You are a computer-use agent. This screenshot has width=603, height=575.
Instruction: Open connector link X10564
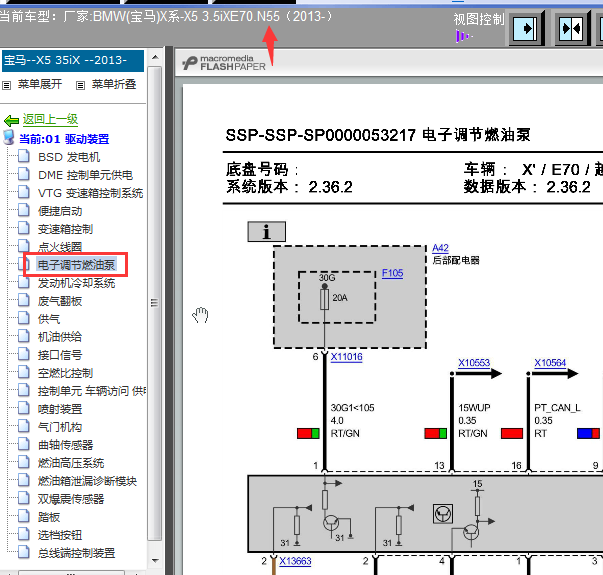pyautogui.click(x=550, y=363)
